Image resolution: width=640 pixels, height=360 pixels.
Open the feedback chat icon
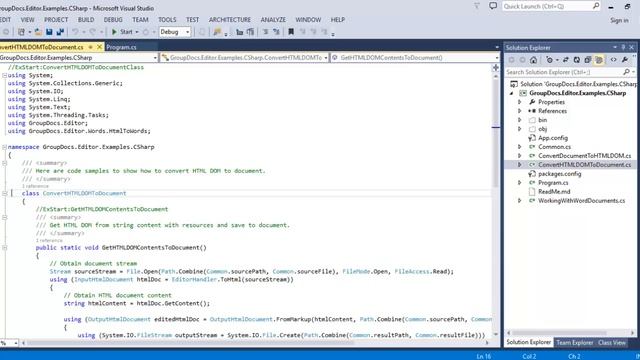point(493,6)
